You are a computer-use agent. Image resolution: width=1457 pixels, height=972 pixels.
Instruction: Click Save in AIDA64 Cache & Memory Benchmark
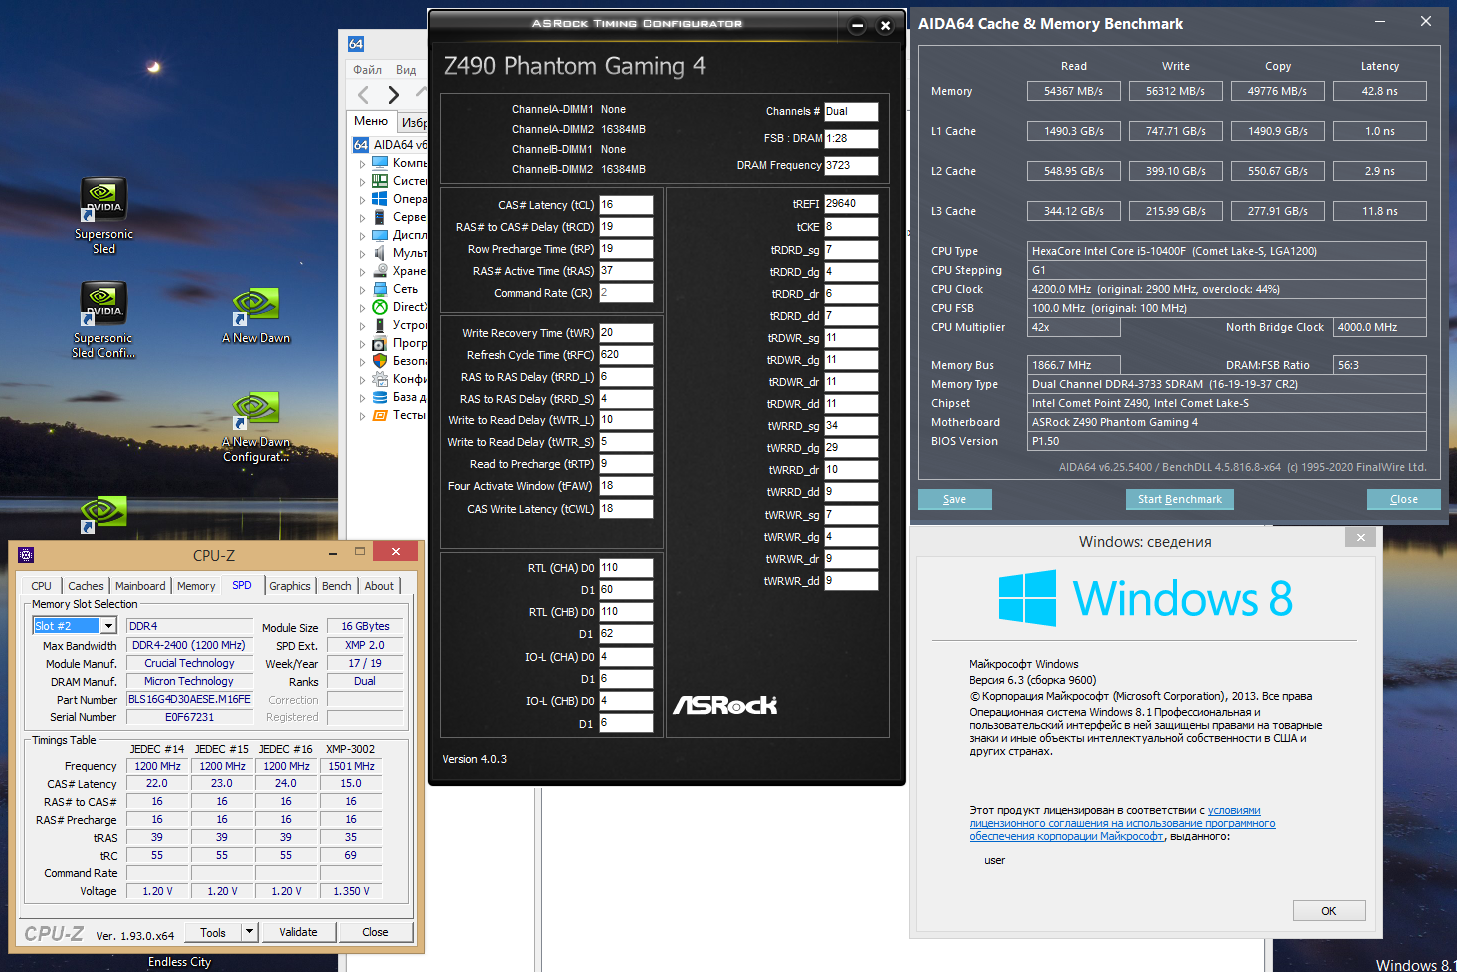tap(955, 499)
